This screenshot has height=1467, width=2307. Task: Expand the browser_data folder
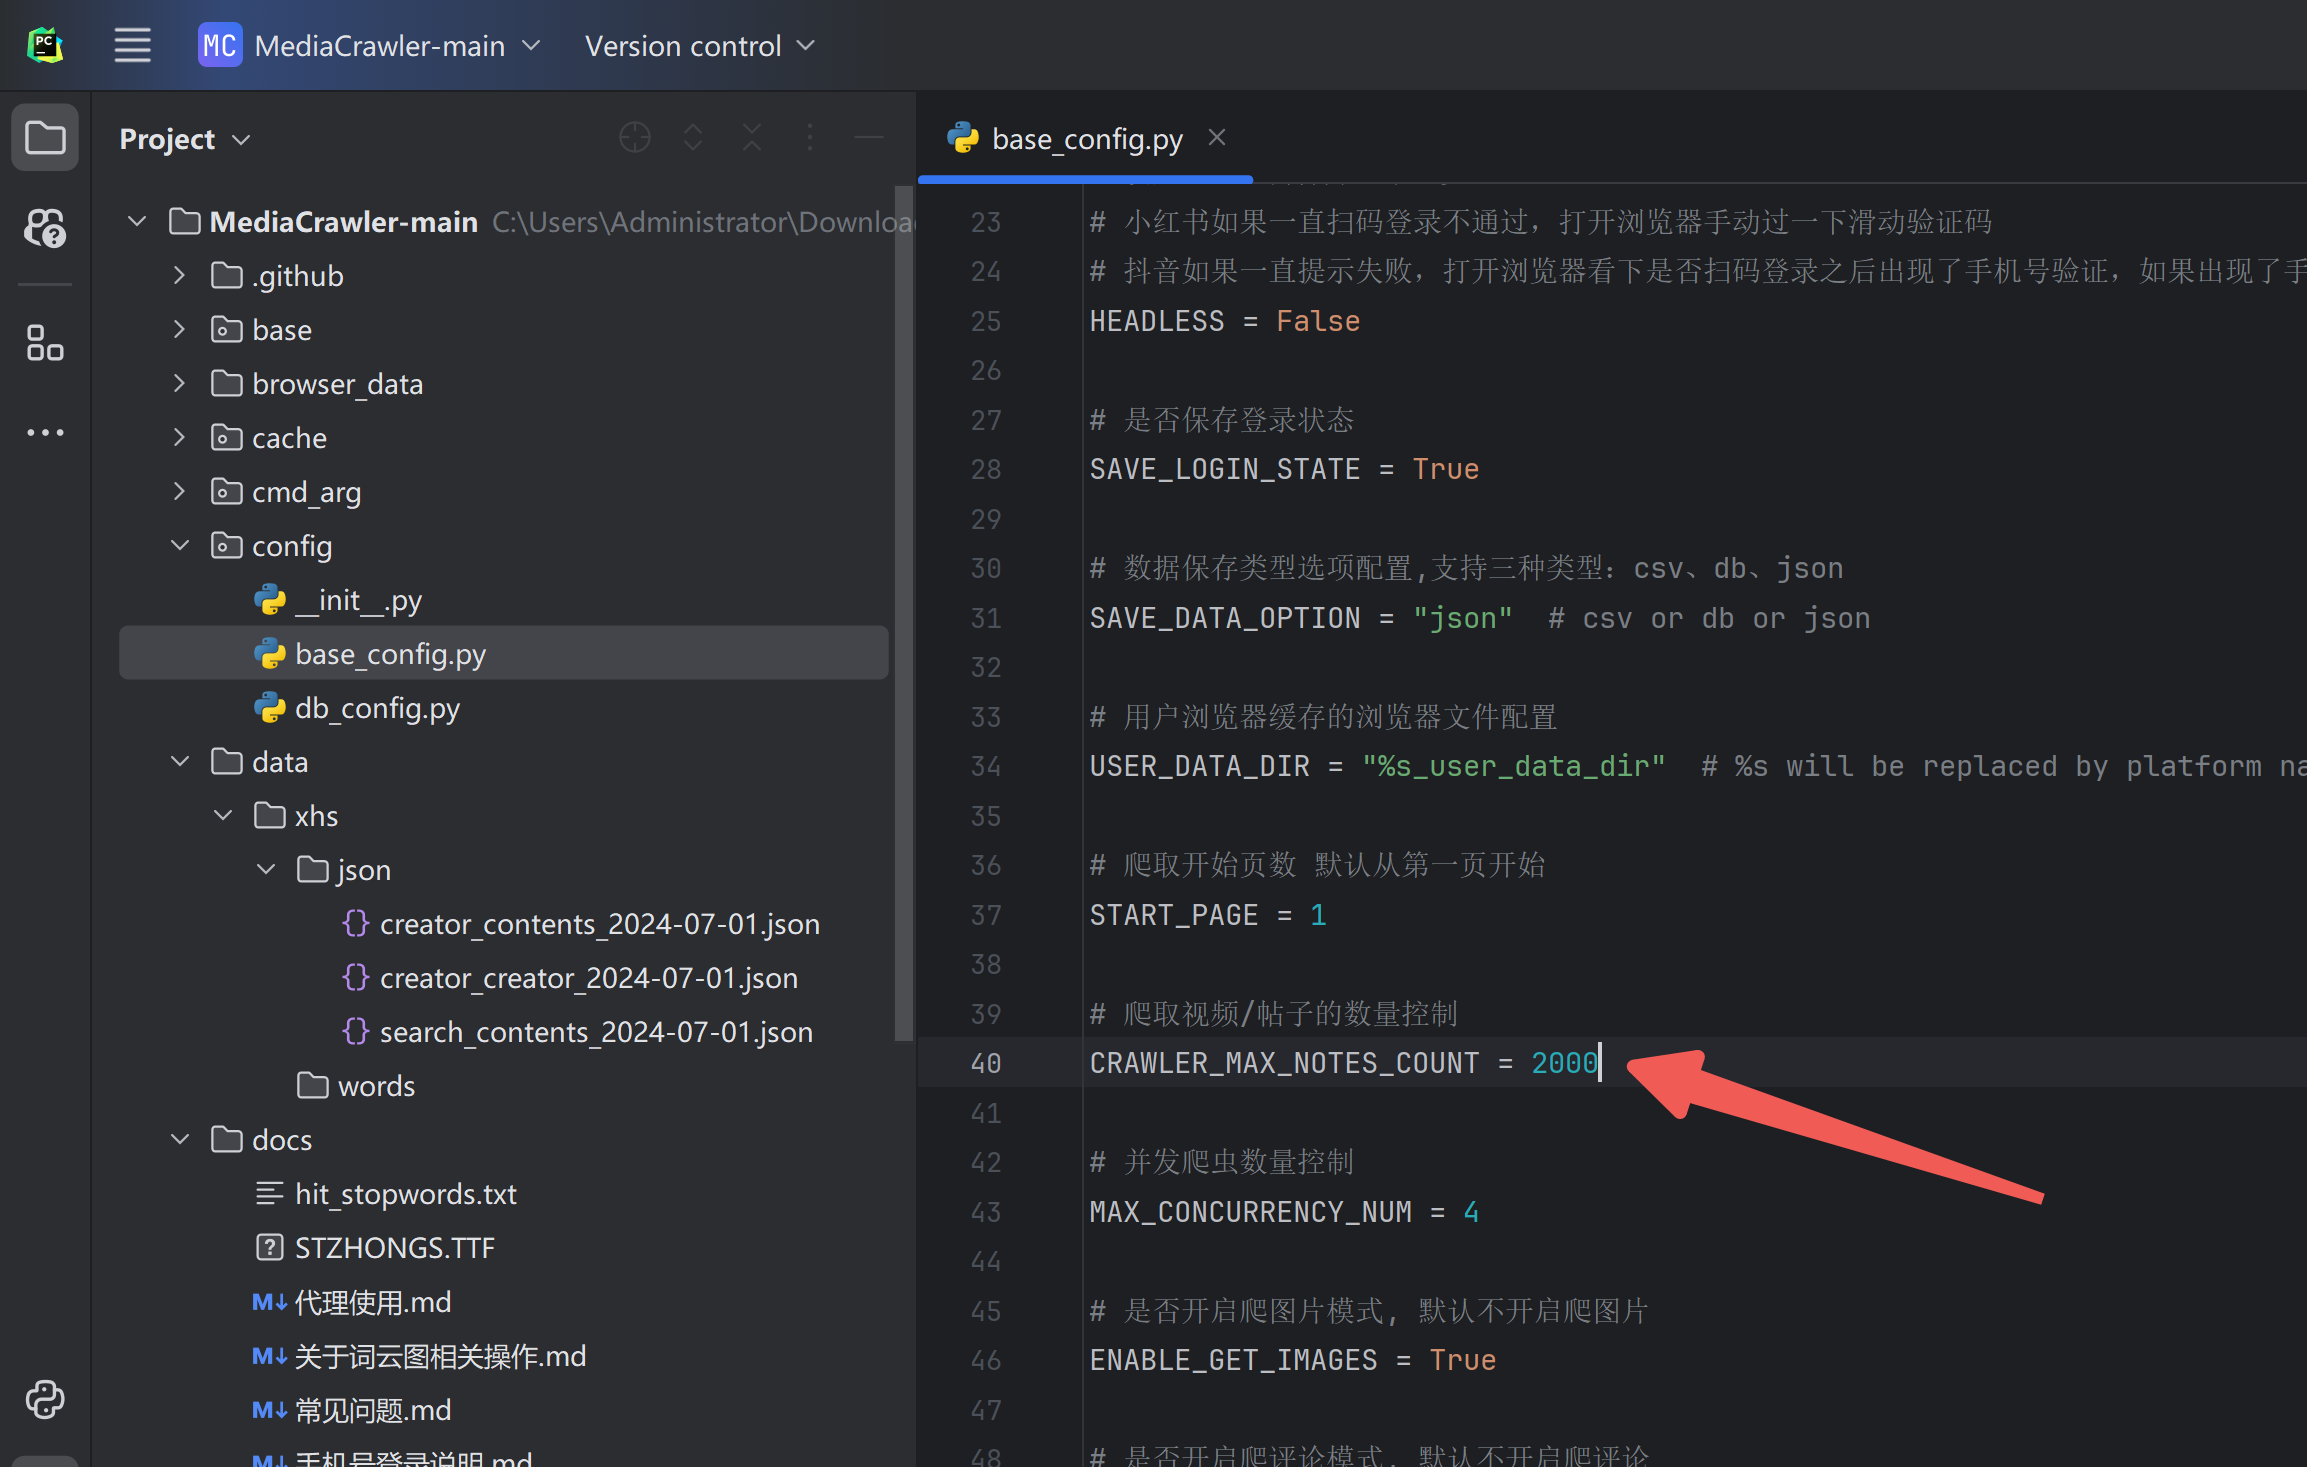coord(179,383)
